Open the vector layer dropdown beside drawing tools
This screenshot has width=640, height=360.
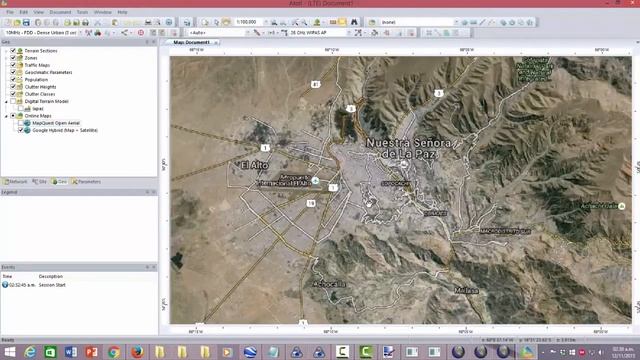pos(456,22)
